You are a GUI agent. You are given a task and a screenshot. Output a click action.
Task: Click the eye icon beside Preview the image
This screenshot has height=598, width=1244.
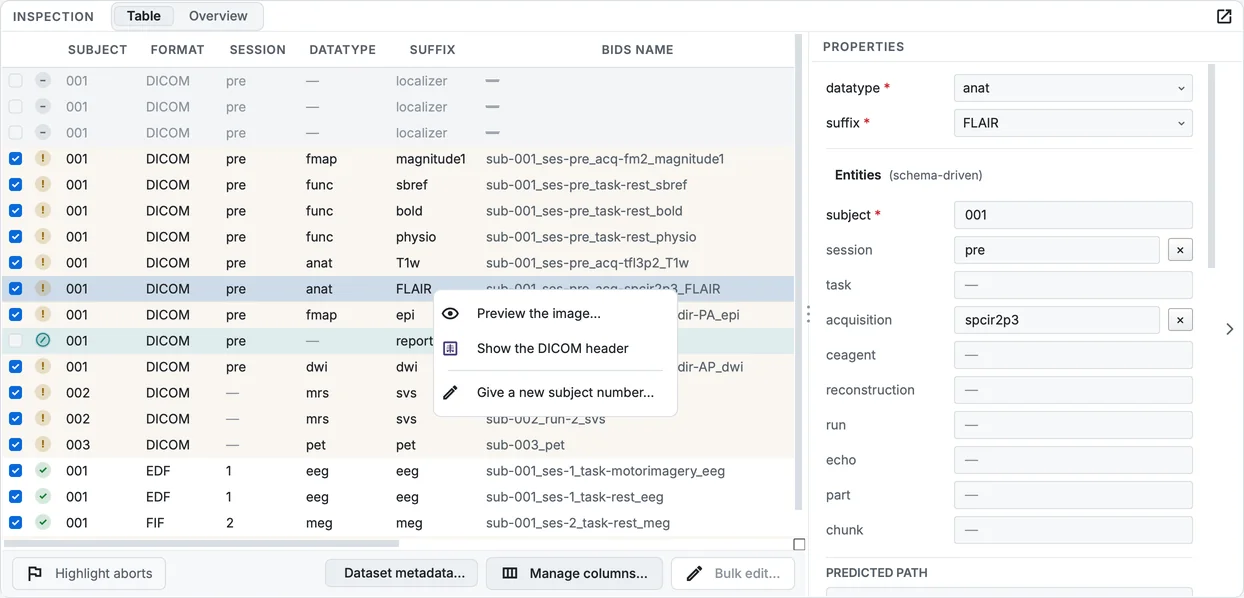coord(451,313)
